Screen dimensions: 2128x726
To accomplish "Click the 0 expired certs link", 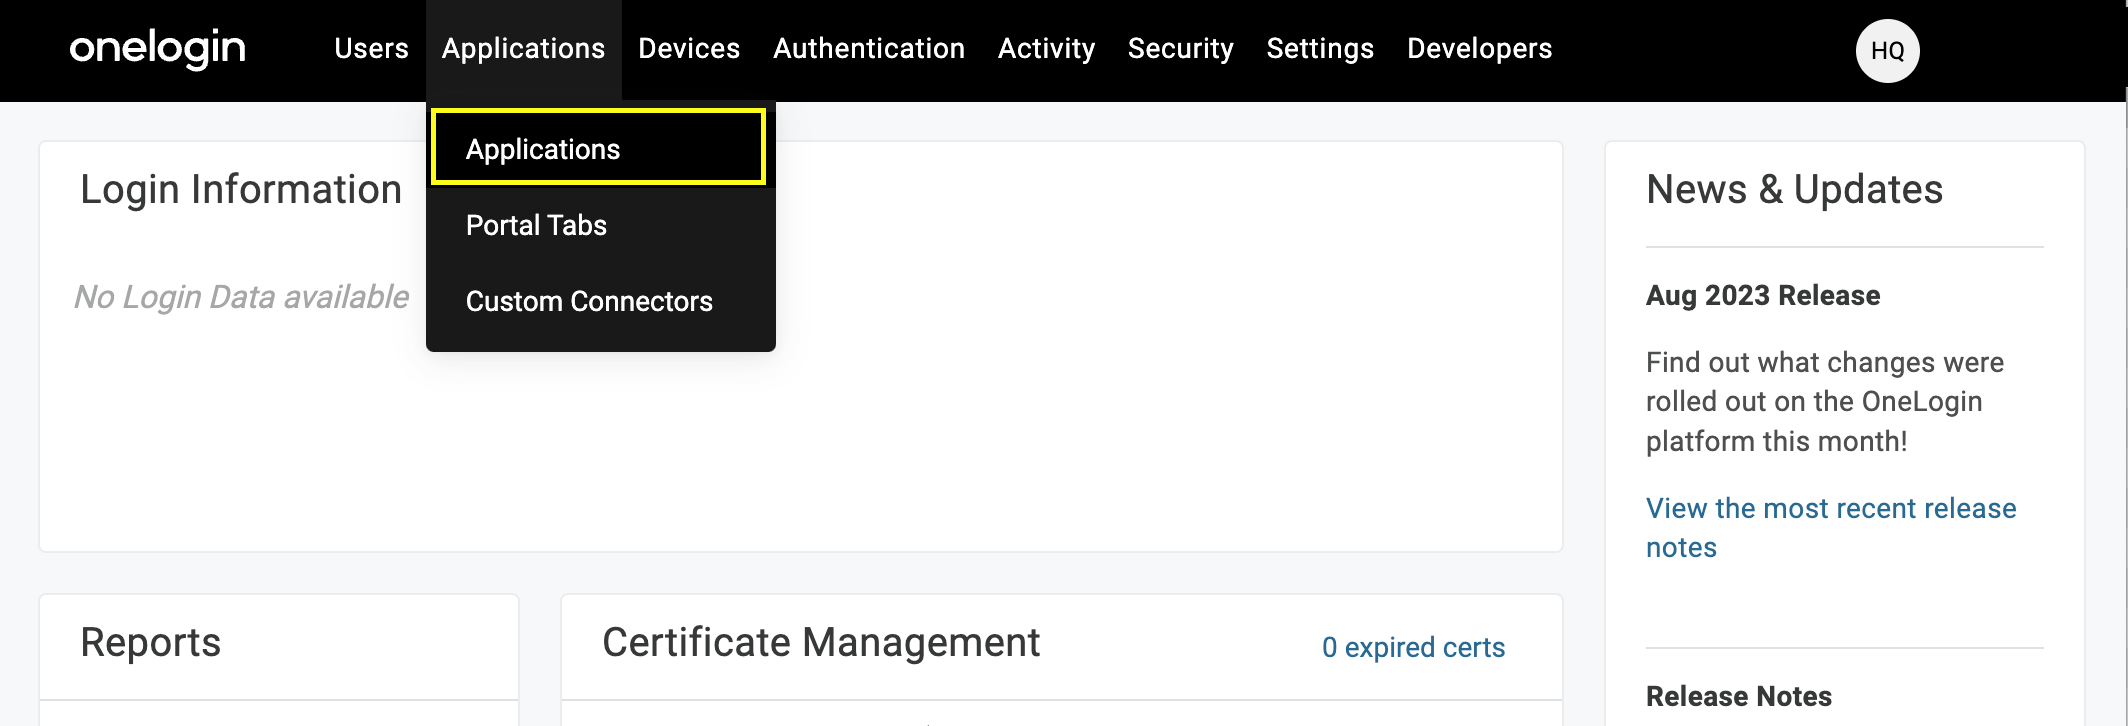I will 1413,647.
